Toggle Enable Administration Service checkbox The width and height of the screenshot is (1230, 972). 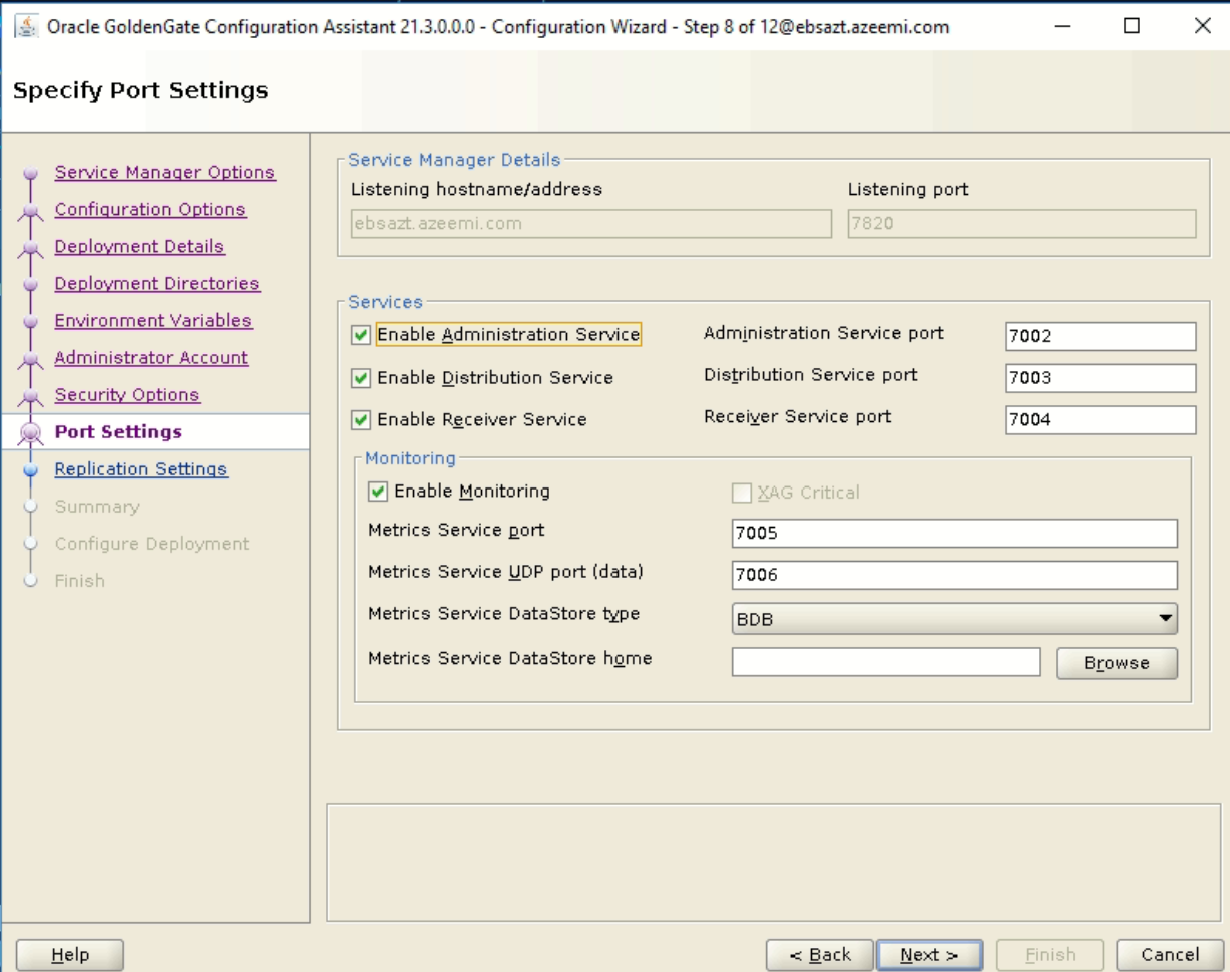point(361,335)
